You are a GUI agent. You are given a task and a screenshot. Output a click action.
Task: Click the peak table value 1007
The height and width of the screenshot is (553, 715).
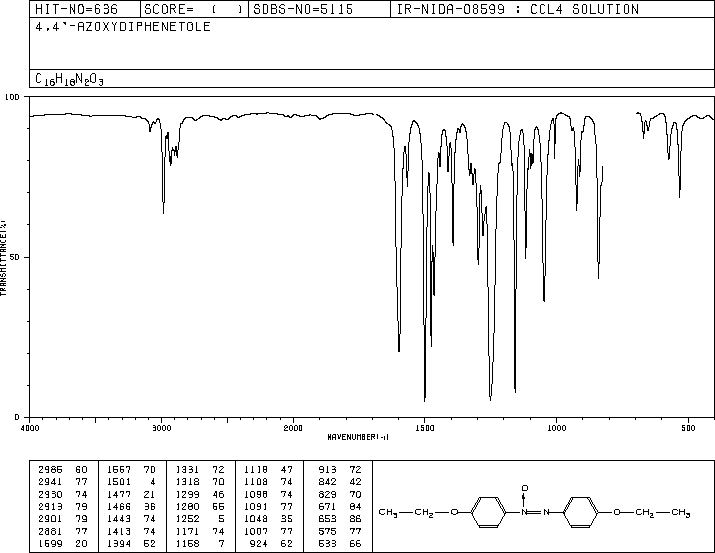[x=256, y=531]
